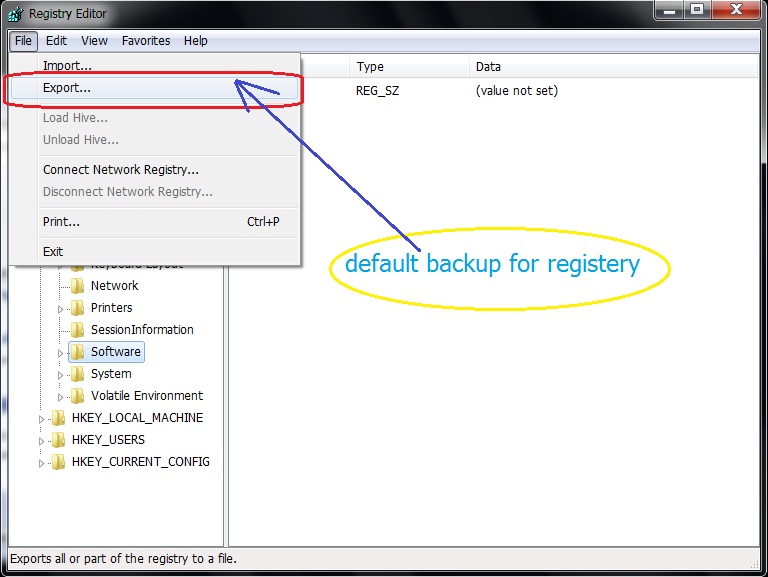Image resolution: width=768 pixels, height=577 pixels.
Task: Open the Edit menu
Action: click(56, 41)
